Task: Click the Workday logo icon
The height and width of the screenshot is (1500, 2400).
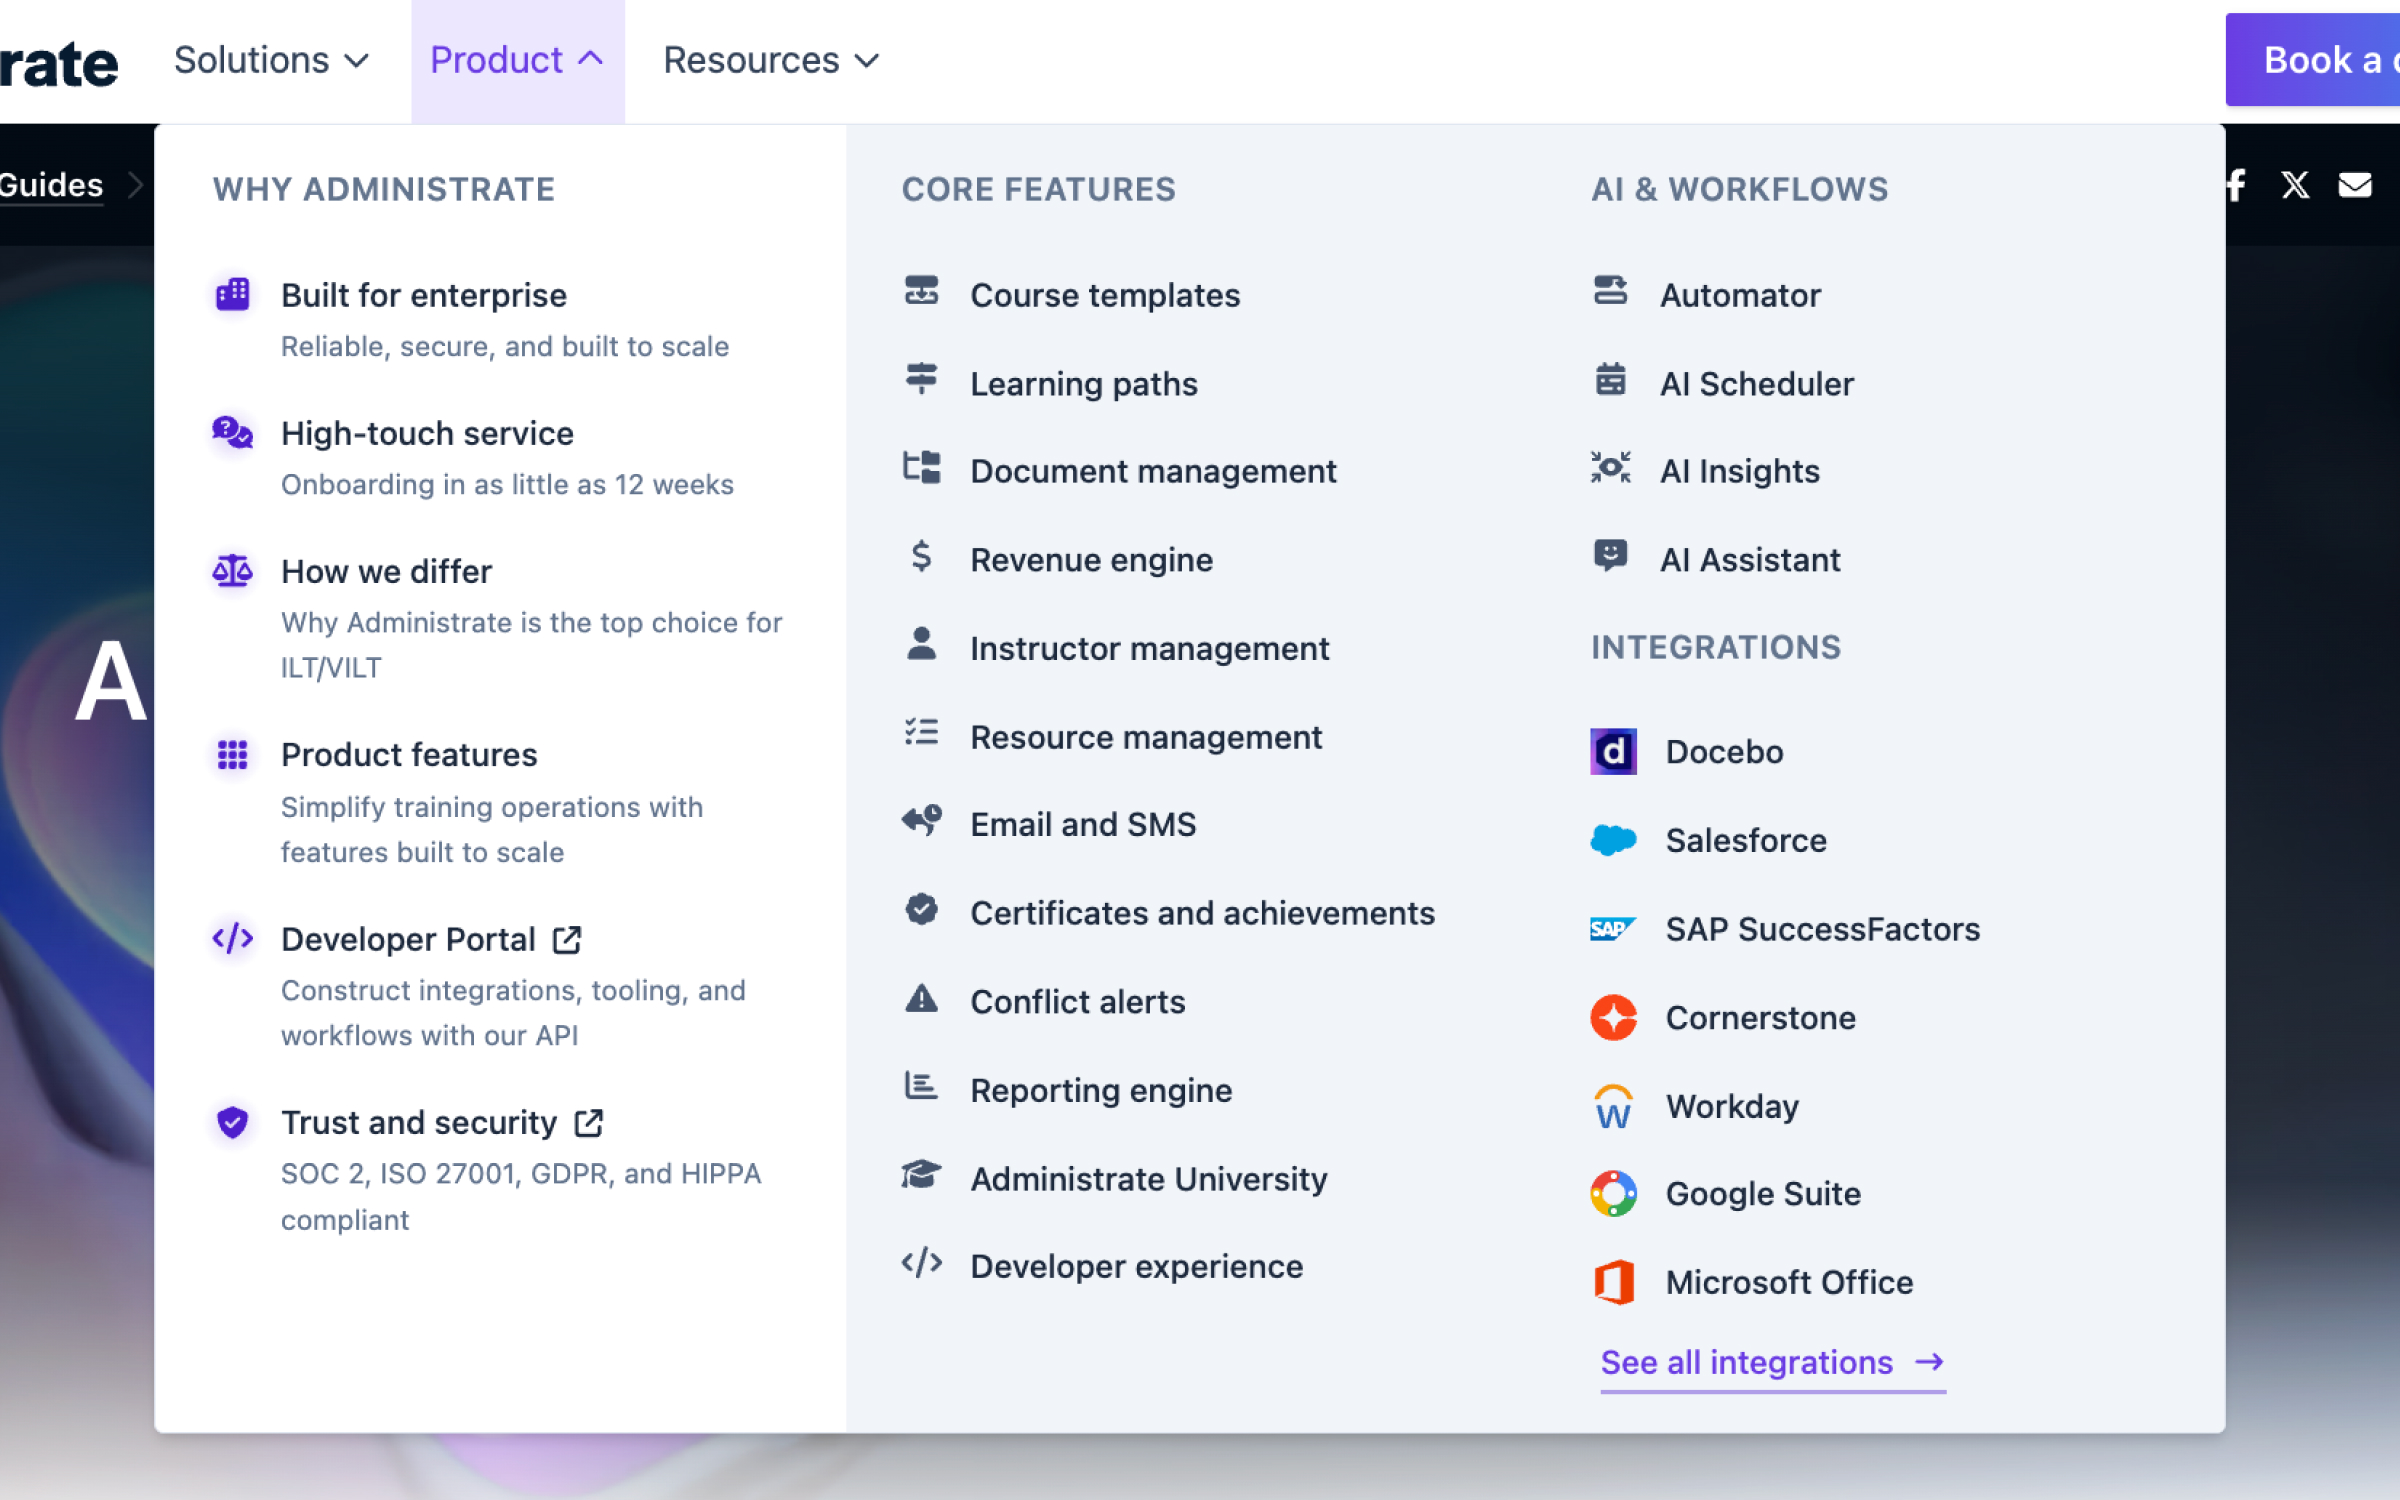Action: coord(1613,1106)
